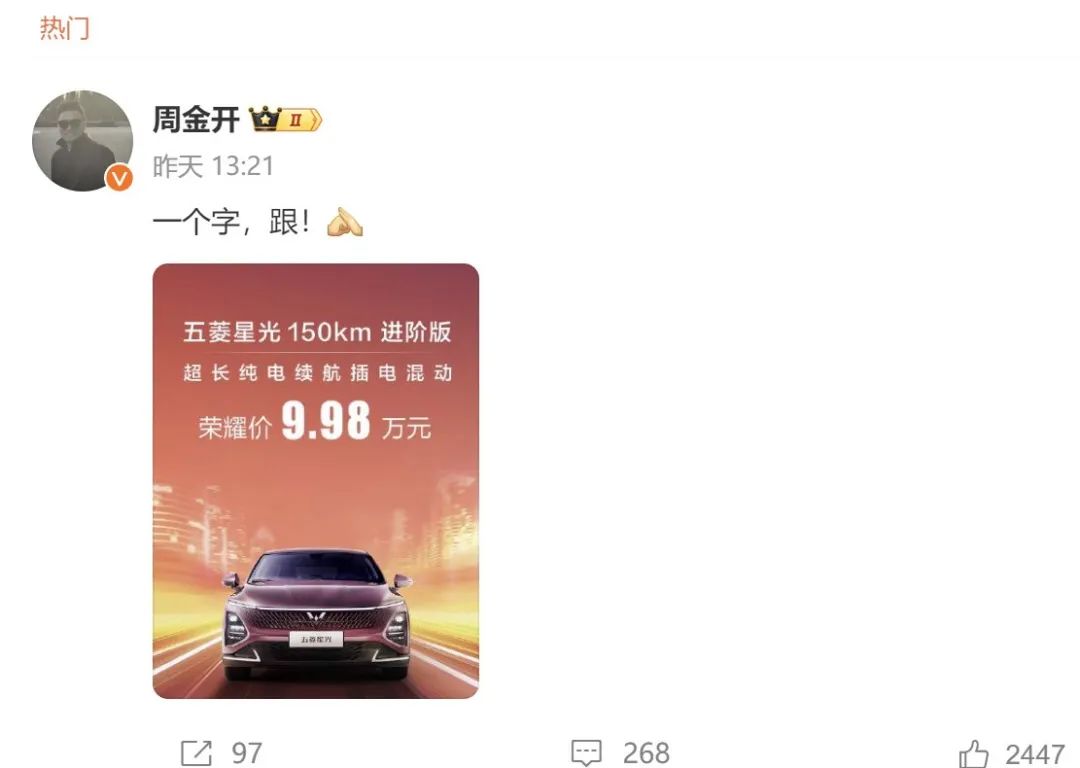Viewport: 1080px width, 768px height.
Task: Click the clapping hands emoji in post
Action: (344, 222)
